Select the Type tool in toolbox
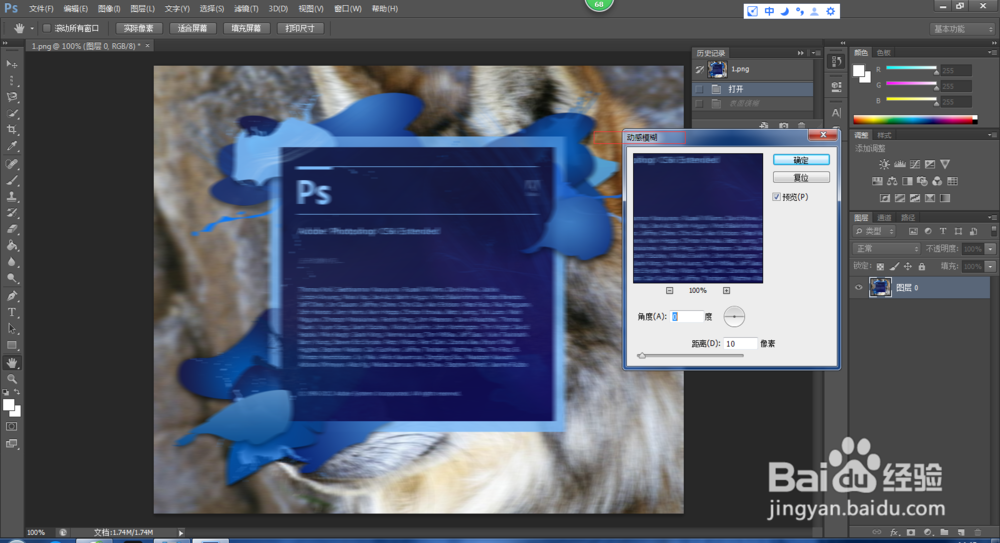 12,312
